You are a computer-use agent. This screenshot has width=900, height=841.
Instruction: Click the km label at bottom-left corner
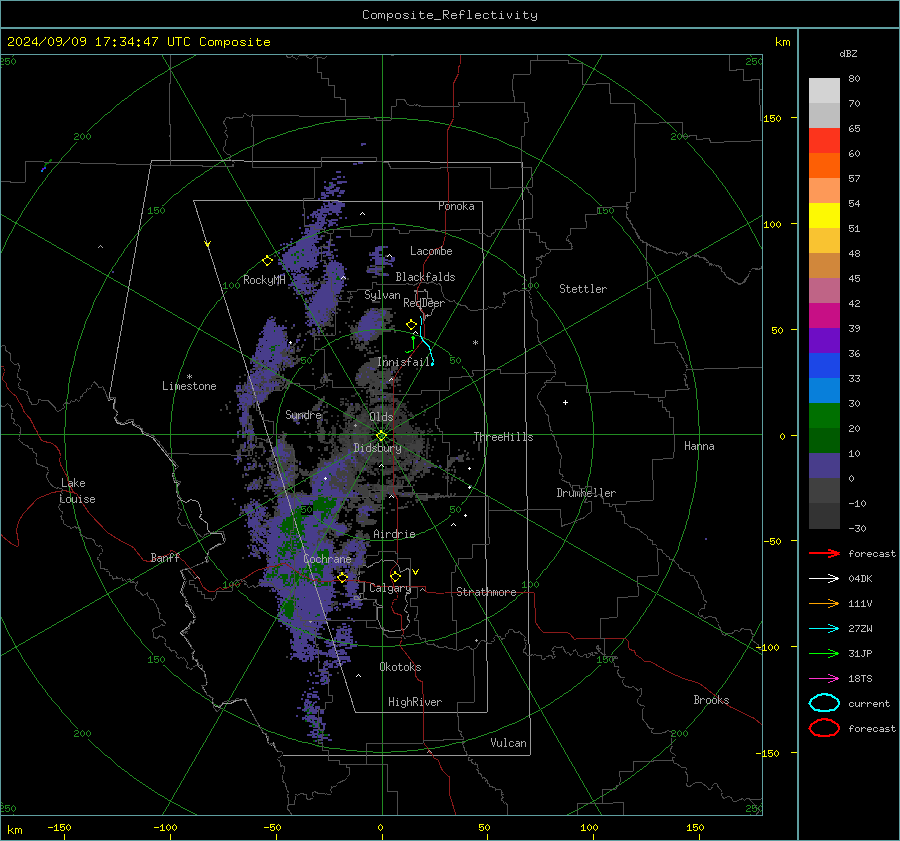pyautogui.click(x=14, y=830)
